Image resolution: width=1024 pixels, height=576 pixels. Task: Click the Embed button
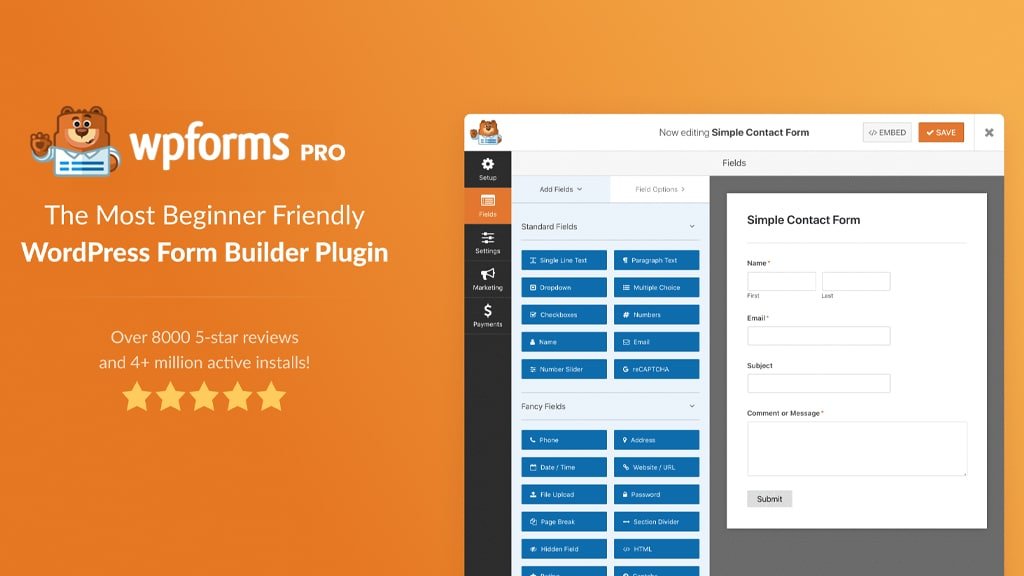(x=887, y=133)
